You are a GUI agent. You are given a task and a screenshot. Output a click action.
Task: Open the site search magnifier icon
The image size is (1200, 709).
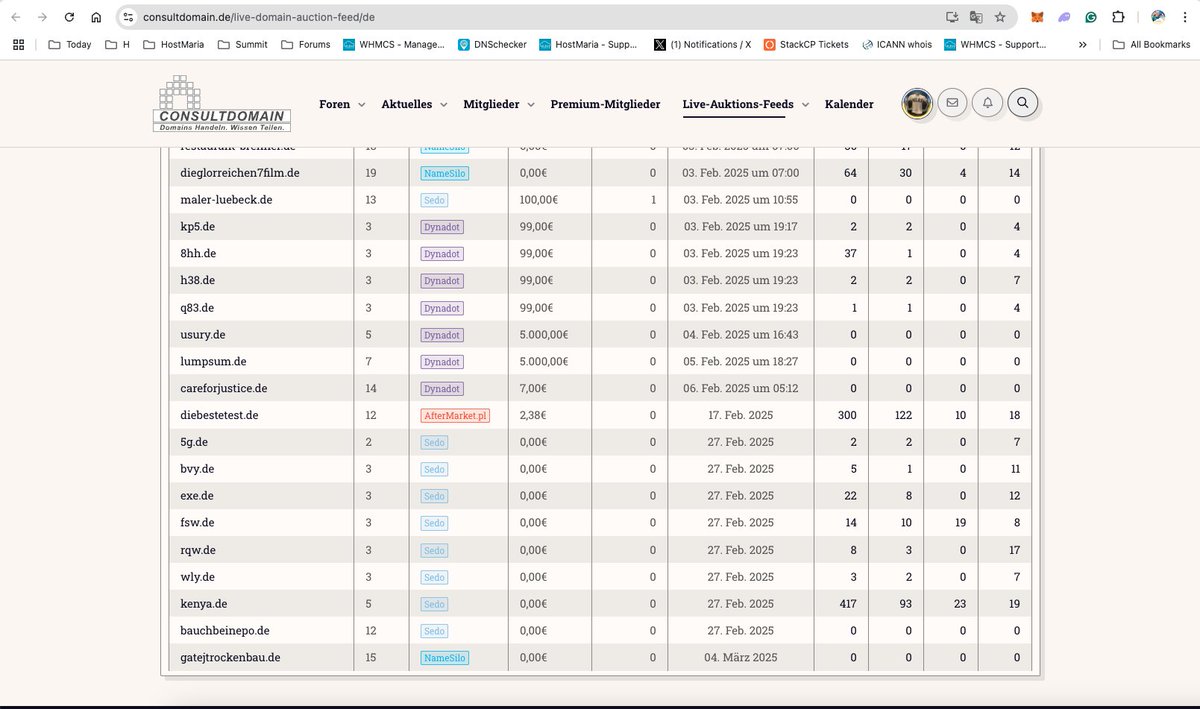click(1024, 103)
